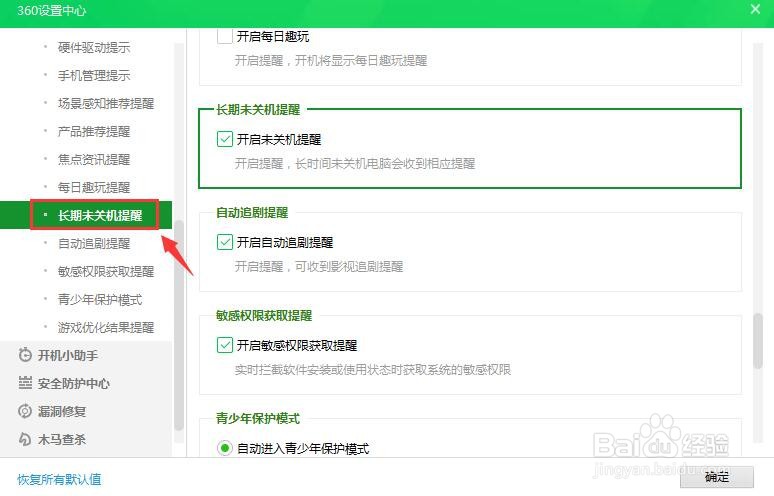
Task: Select 游戏优化结果提醒 sidebar item
Action: 106,327
